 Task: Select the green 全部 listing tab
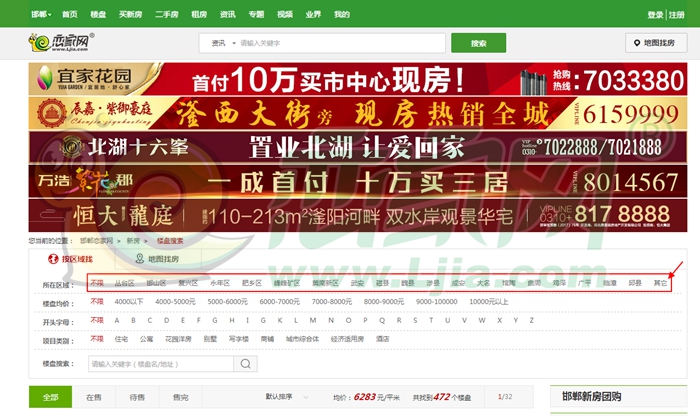coord(50,397)
